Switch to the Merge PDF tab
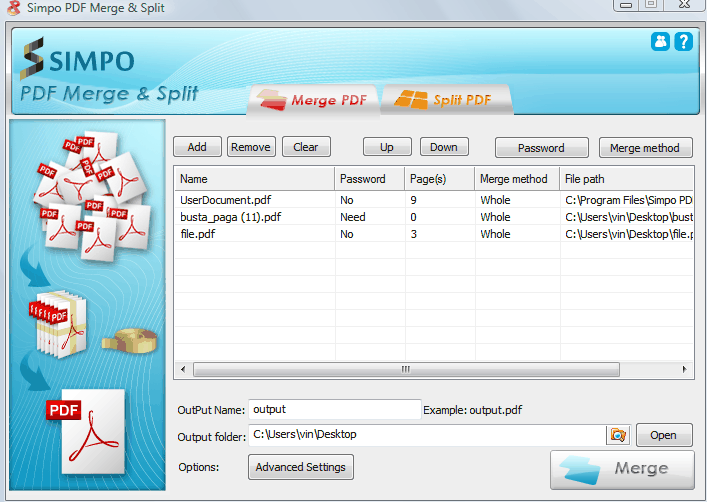707x502 pixels. point(314,100)
